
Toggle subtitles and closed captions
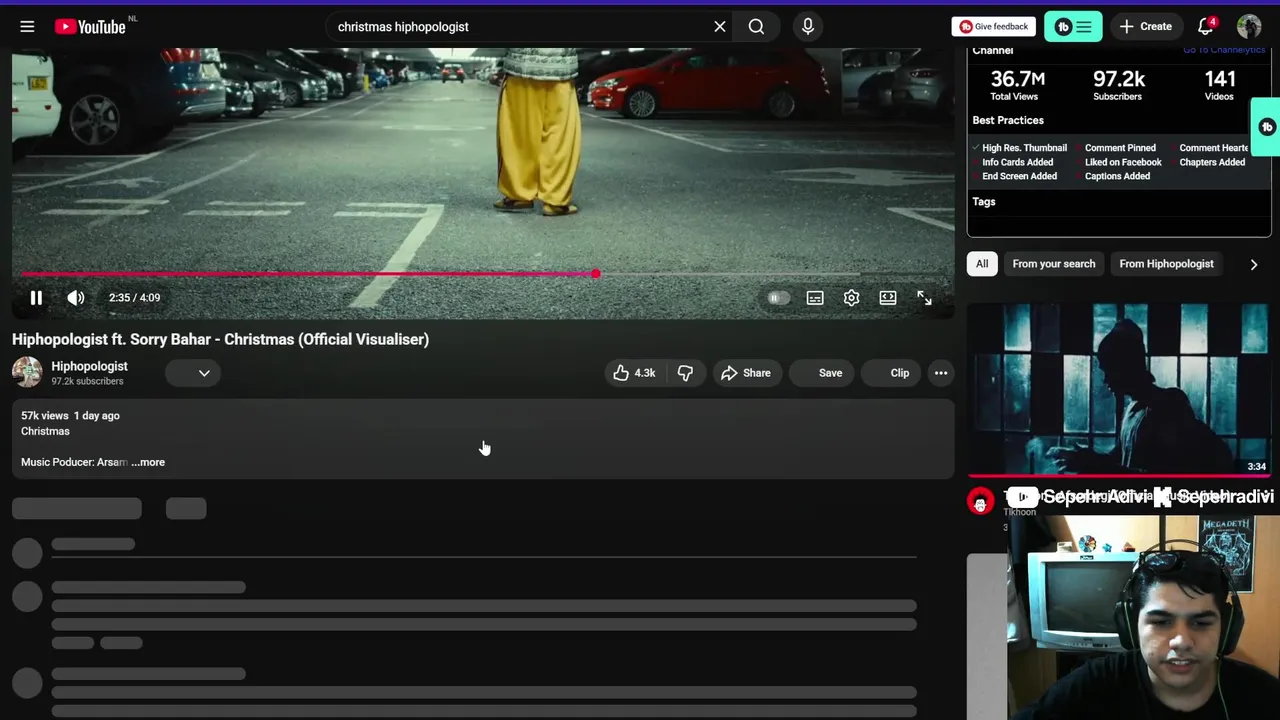coord(815,298)
